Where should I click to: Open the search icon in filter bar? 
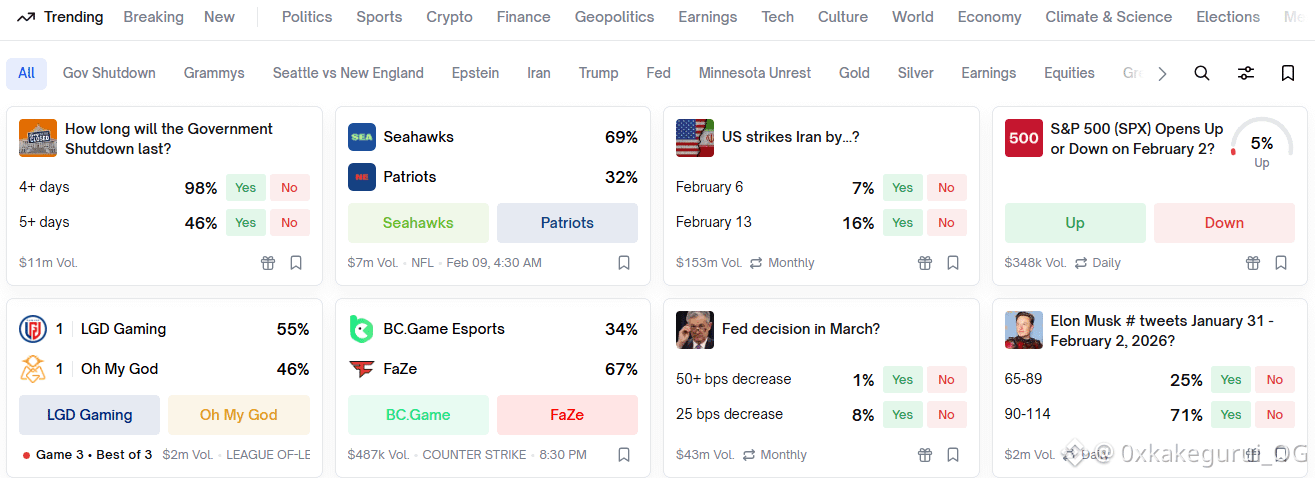click(x=1202, y=73)
